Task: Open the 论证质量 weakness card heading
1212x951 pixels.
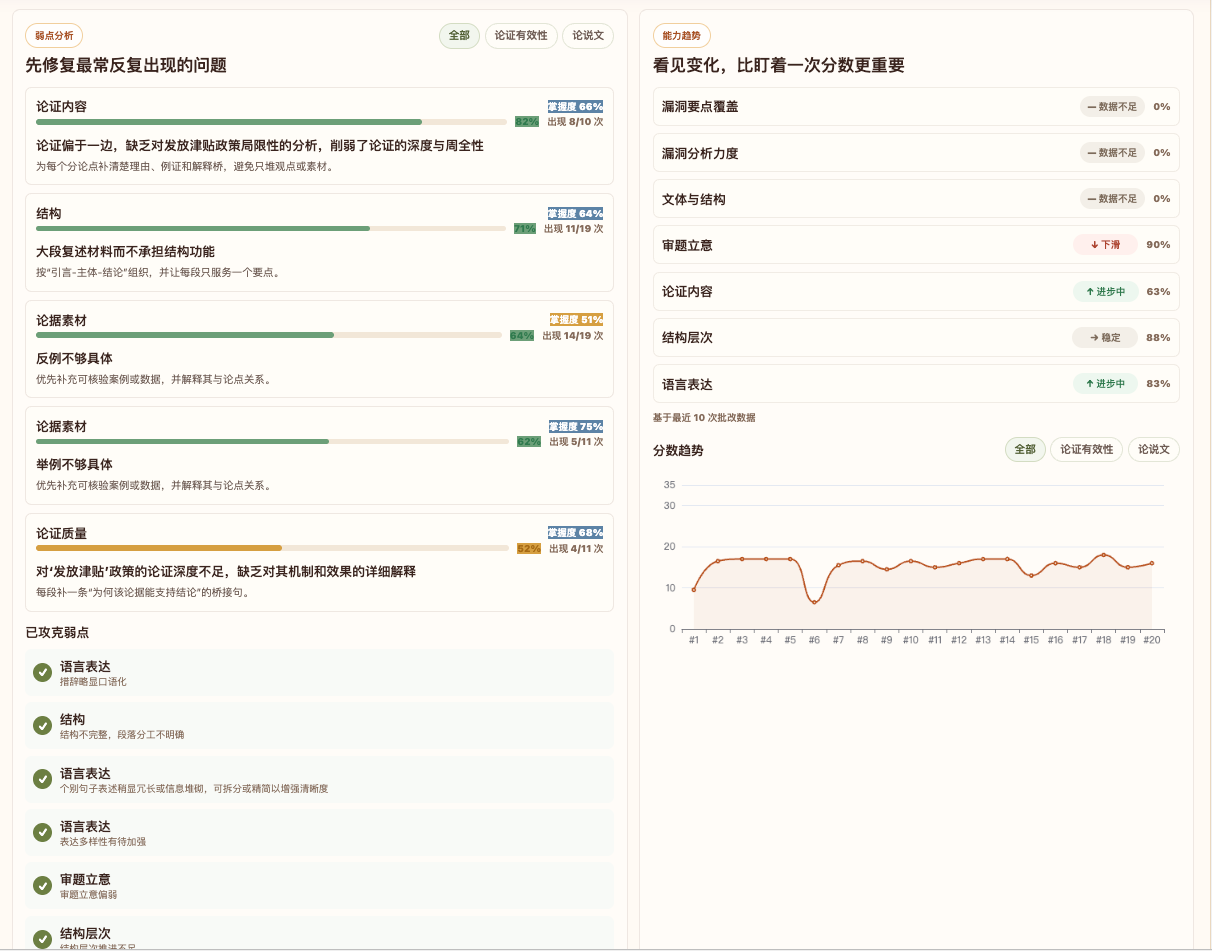Action: pos(61,532)
